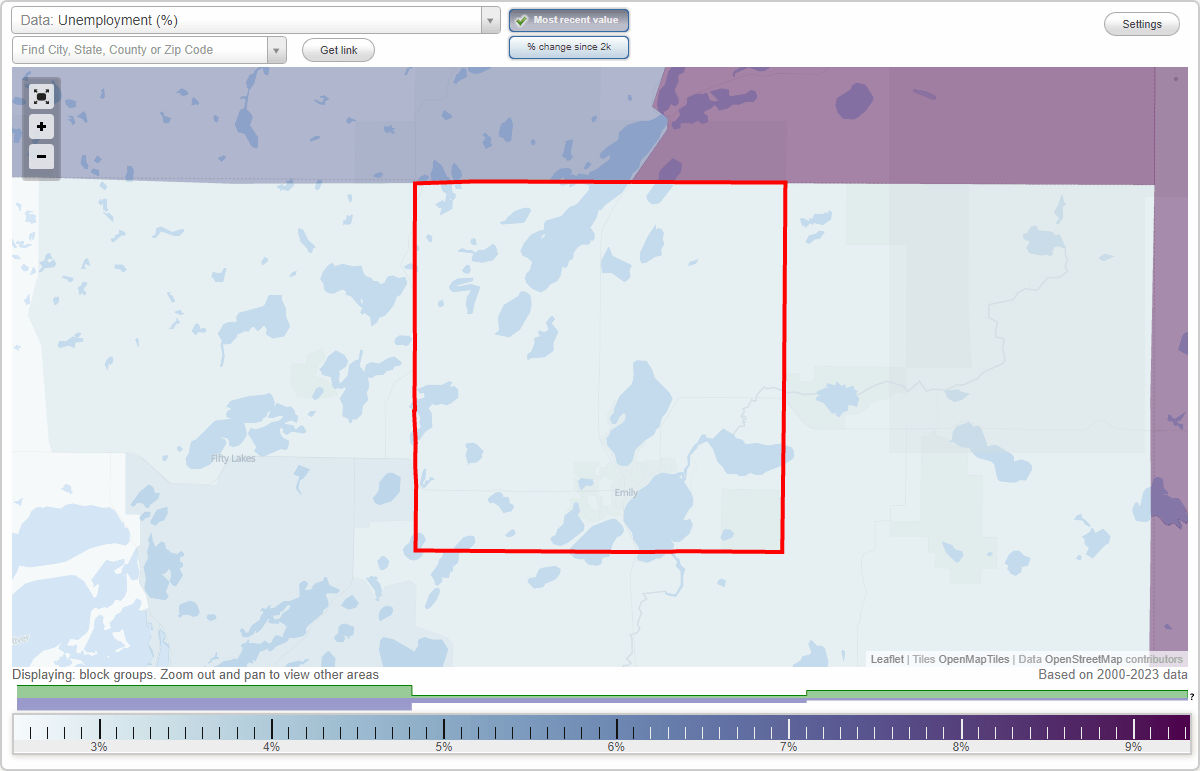
Task: Expand the city search dropdown arrow
Action: [x=276, y=50]
